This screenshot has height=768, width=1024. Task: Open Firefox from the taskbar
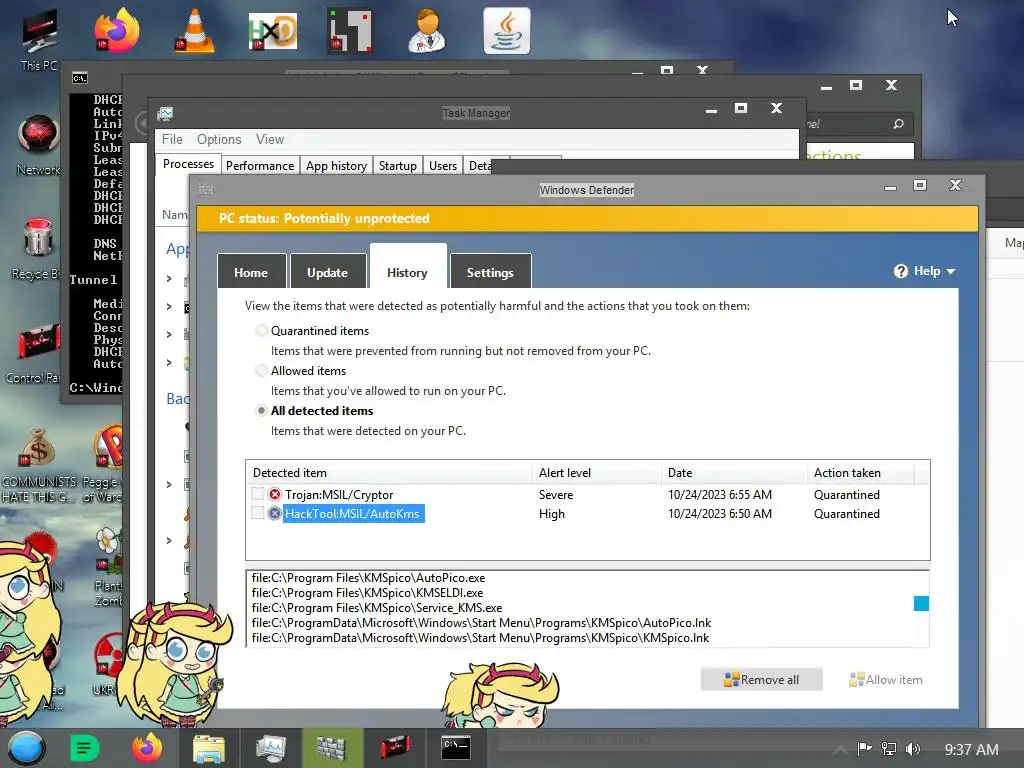click(x=147, y=748)
